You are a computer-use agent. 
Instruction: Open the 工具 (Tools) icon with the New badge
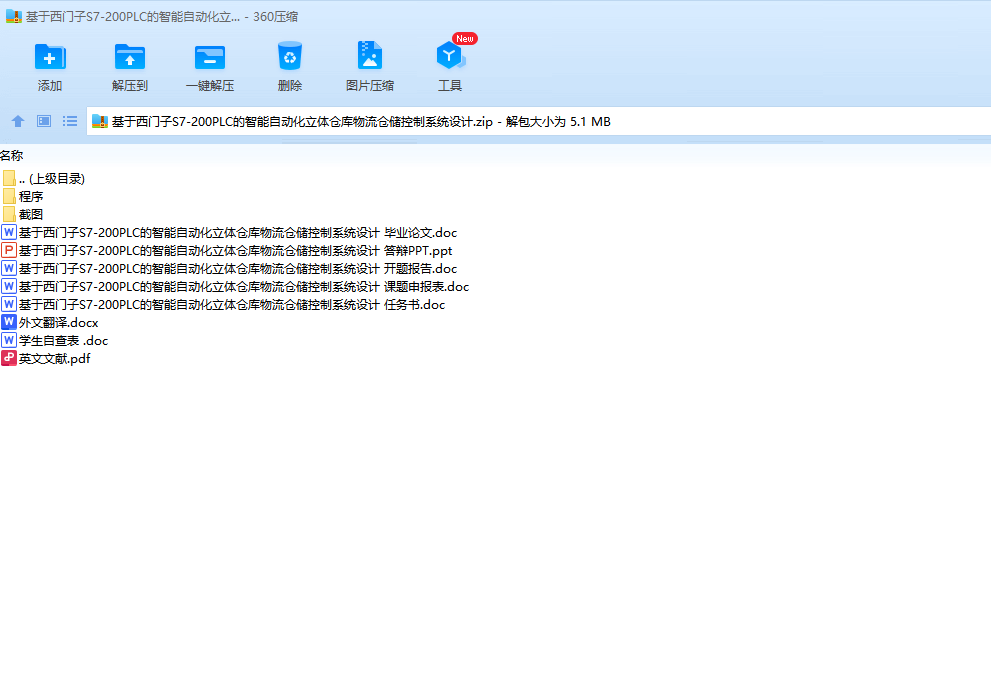click(x=450, y=56)
